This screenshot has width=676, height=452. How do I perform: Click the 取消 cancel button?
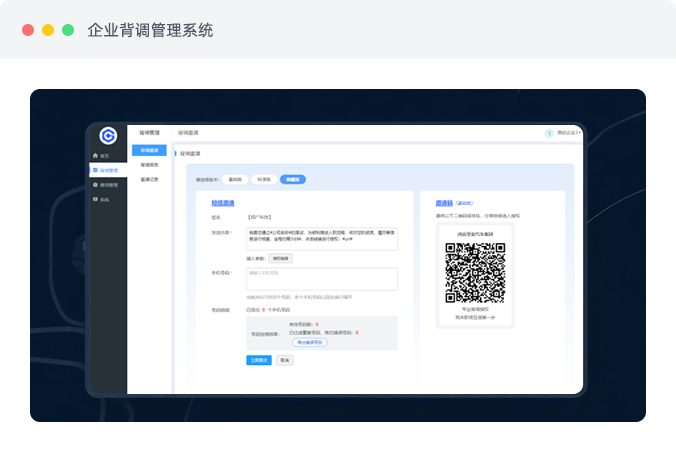tap(285, 360)
